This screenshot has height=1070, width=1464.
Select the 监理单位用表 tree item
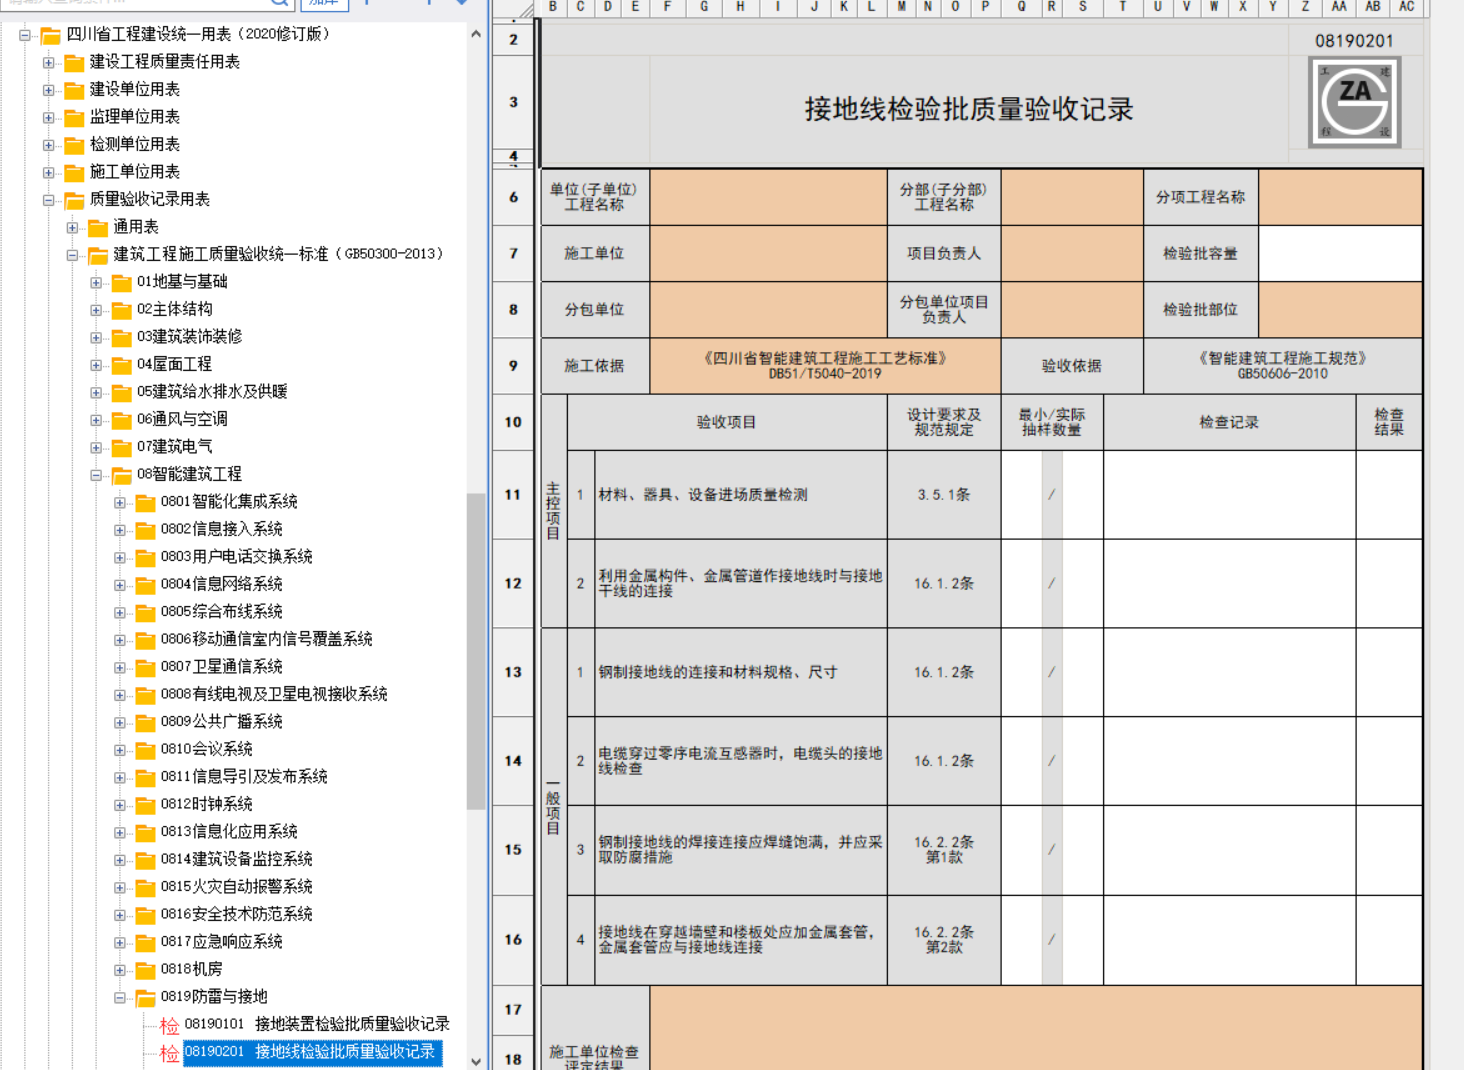(135, 117)
